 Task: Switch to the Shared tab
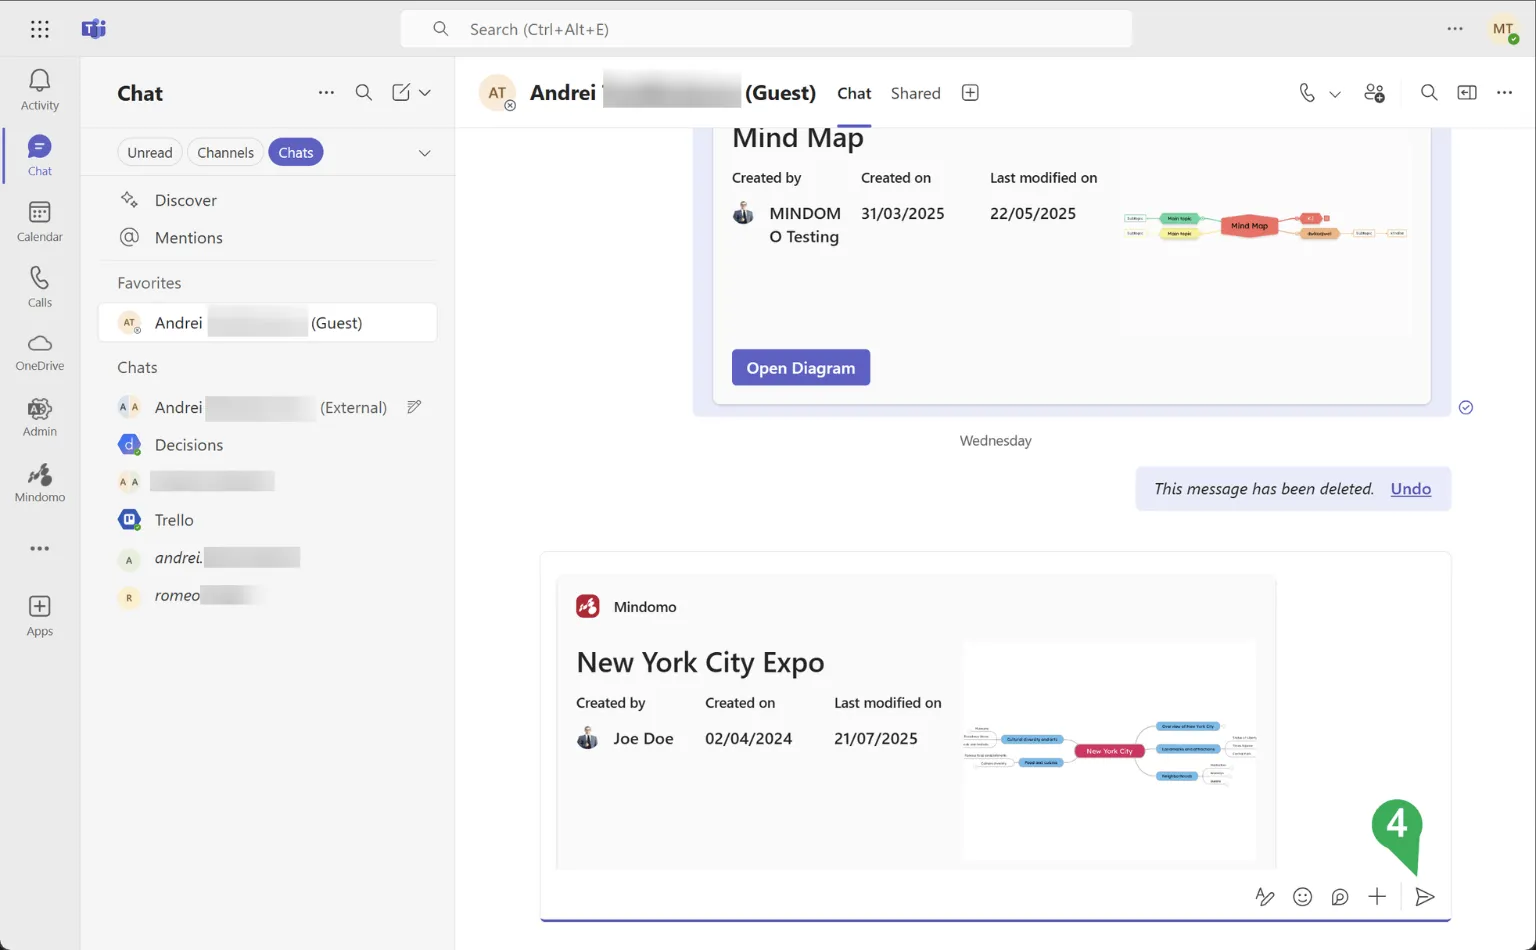915,93
